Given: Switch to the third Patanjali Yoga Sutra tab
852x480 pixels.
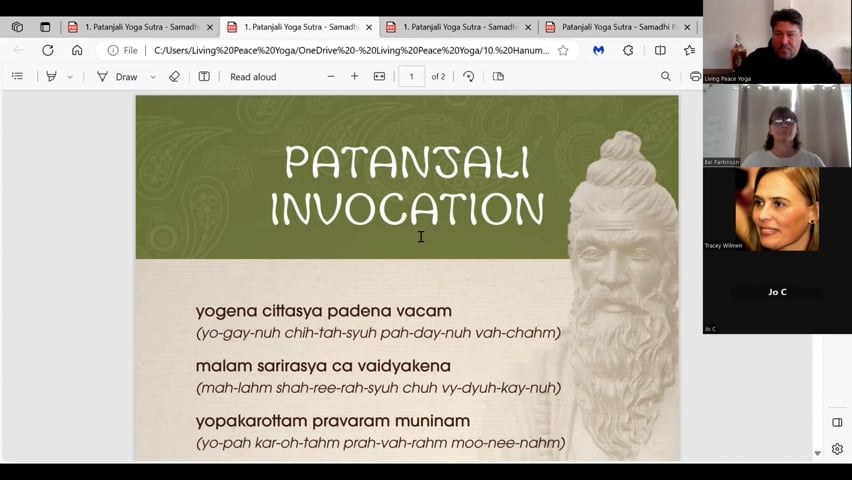Looking at the screenshot, I should click(x=458, y=27).
